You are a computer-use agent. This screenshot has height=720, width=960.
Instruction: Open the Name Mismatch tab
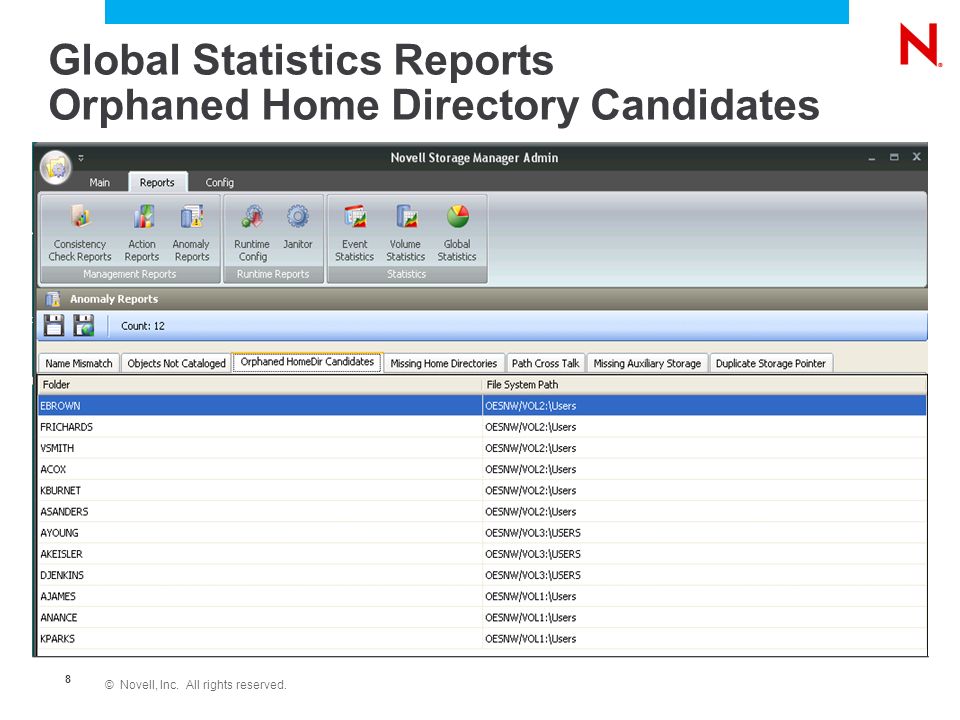[79, 363]
